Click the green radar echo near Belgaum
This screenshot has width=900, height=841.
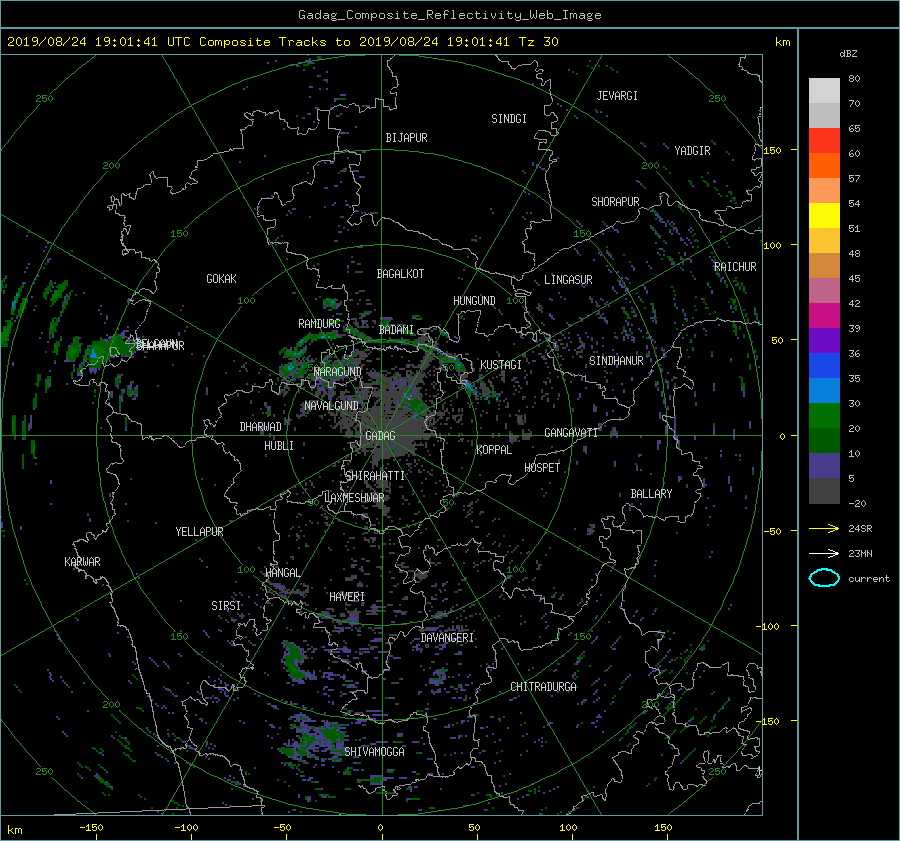tap(102, 349)
